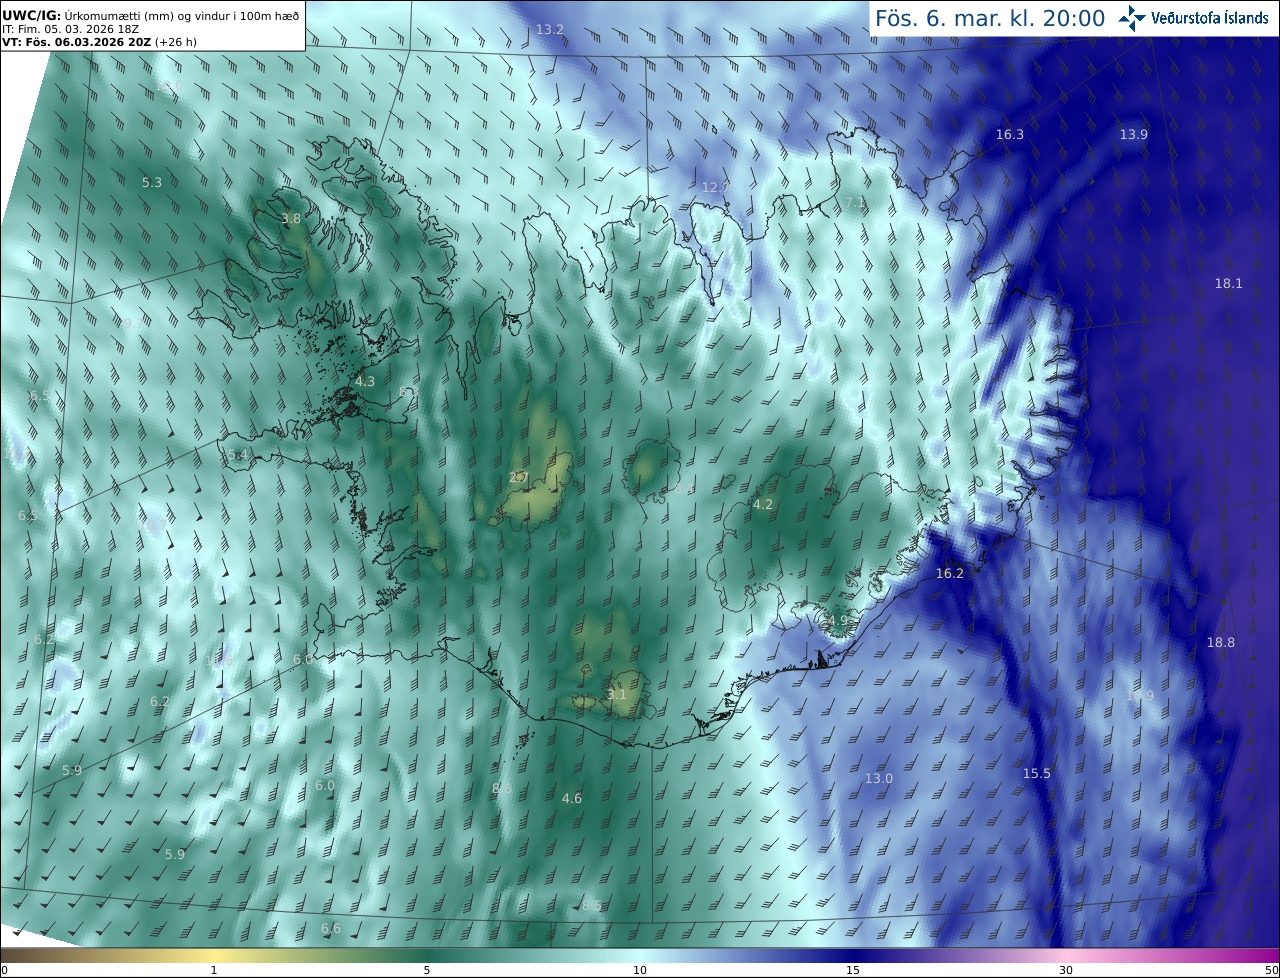This screenshot has width=1280, height=978.
Task: Click the 13.9 value on the map
Action: (x=1134, y=134)
